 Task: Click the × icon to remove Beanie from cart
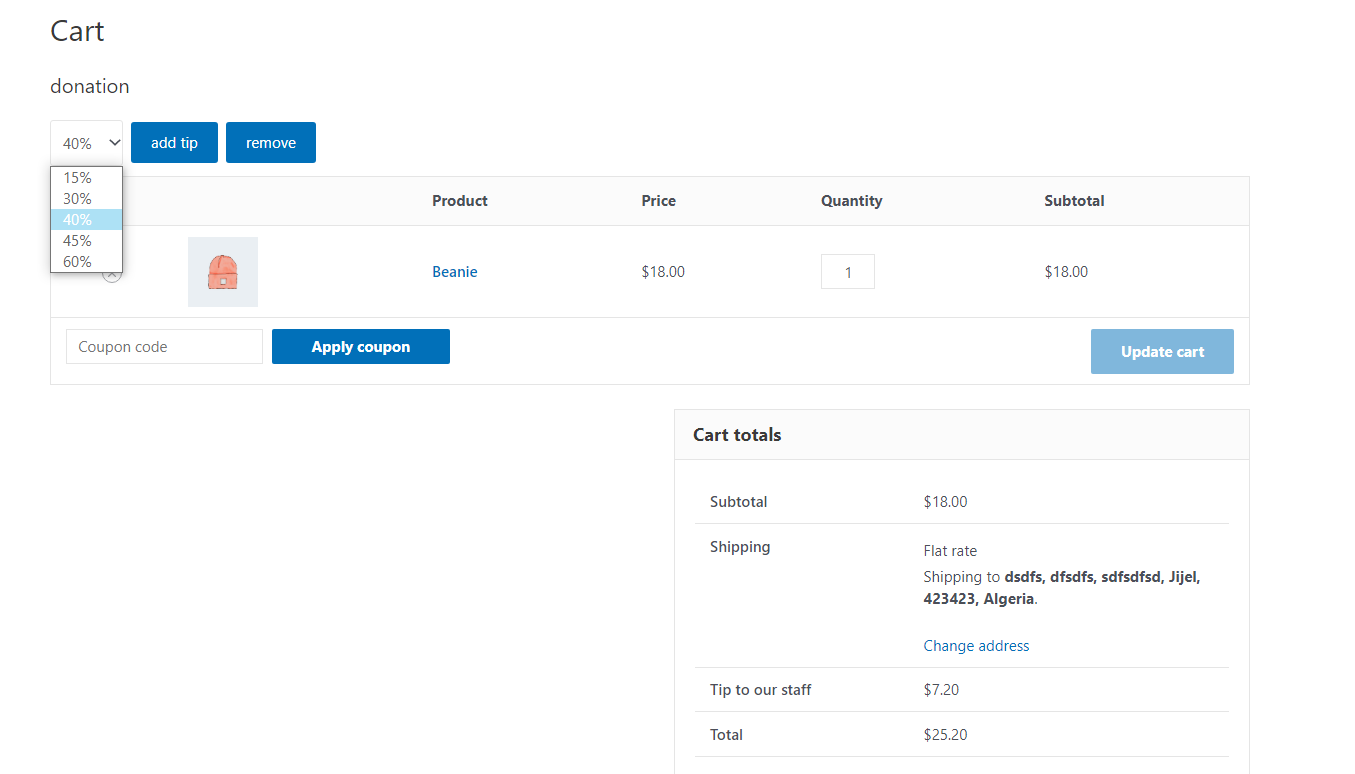(x=111, y=272)
